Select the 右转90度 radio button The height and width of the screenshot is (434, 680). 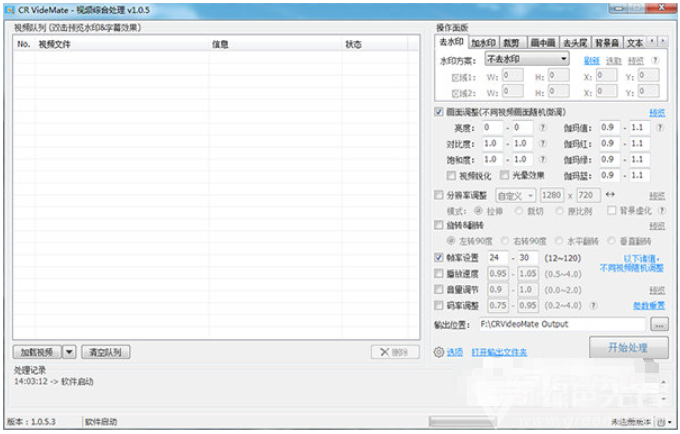505,241
